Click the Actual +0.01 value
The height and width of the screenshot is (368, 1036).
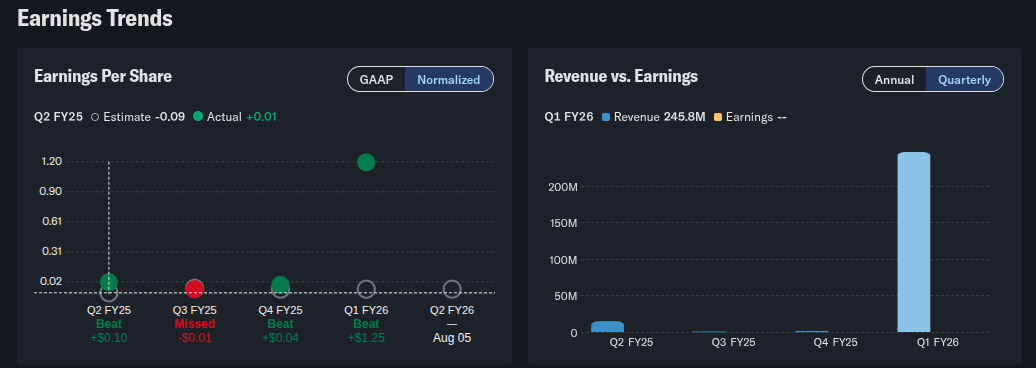point(261,117)
